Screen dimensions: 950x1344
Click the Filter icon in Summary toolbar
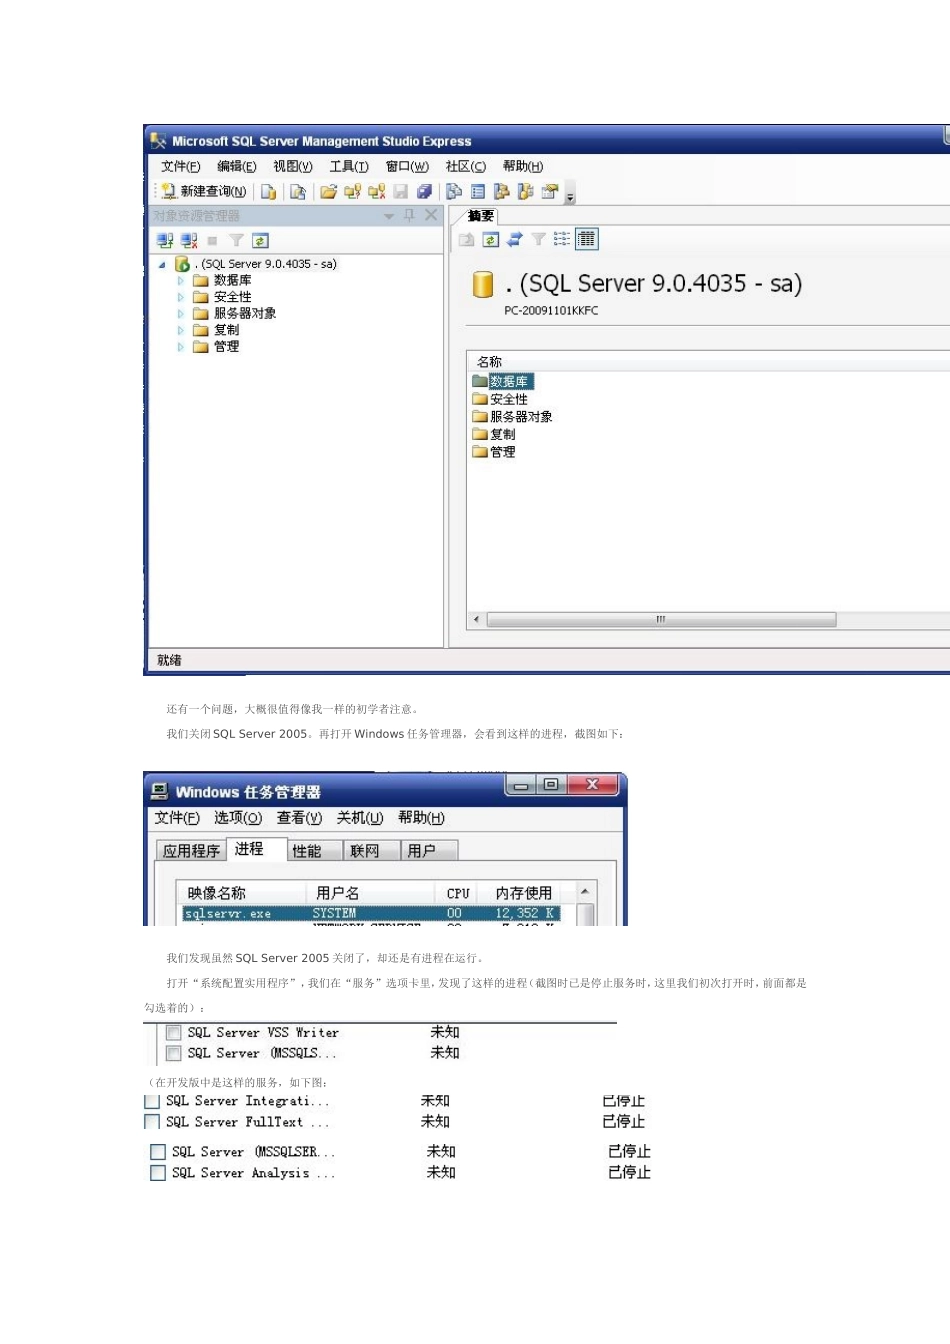pos(538,239)
